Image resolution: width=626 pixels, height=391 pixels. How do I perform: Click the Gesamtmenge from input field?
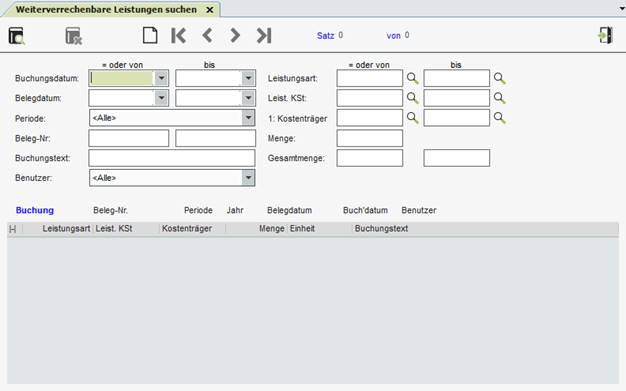[x=369, y=158]
